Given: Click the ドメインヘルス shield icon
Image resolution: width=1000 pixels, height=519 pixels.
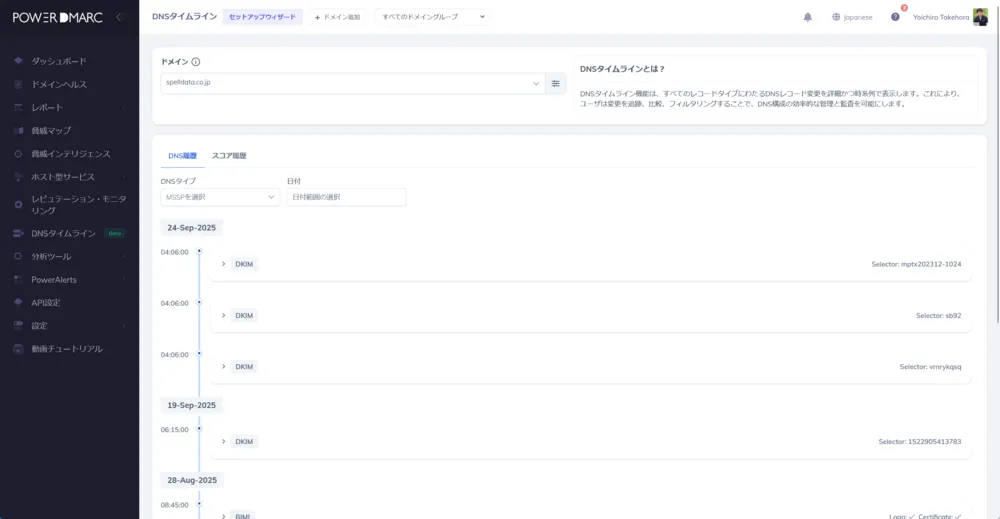Looking at the screenshot, I should coord(18,84).
